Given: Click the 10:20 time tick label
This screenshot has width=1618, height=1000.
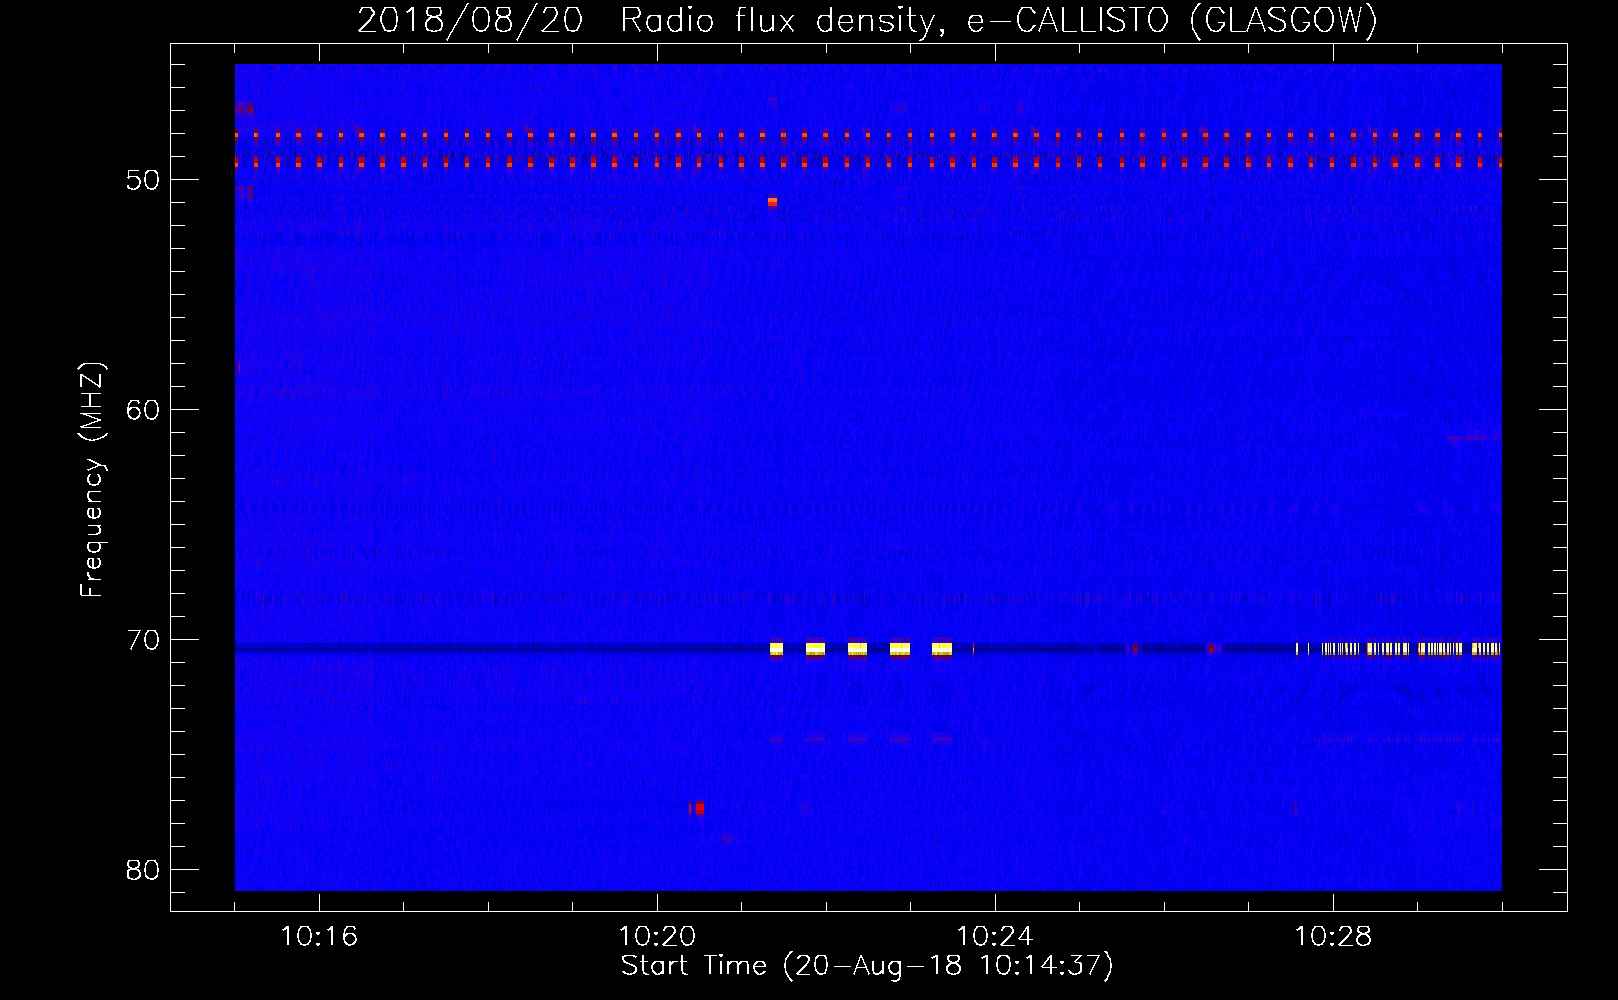Looking at the screenshot, I should tap(657, 936).
